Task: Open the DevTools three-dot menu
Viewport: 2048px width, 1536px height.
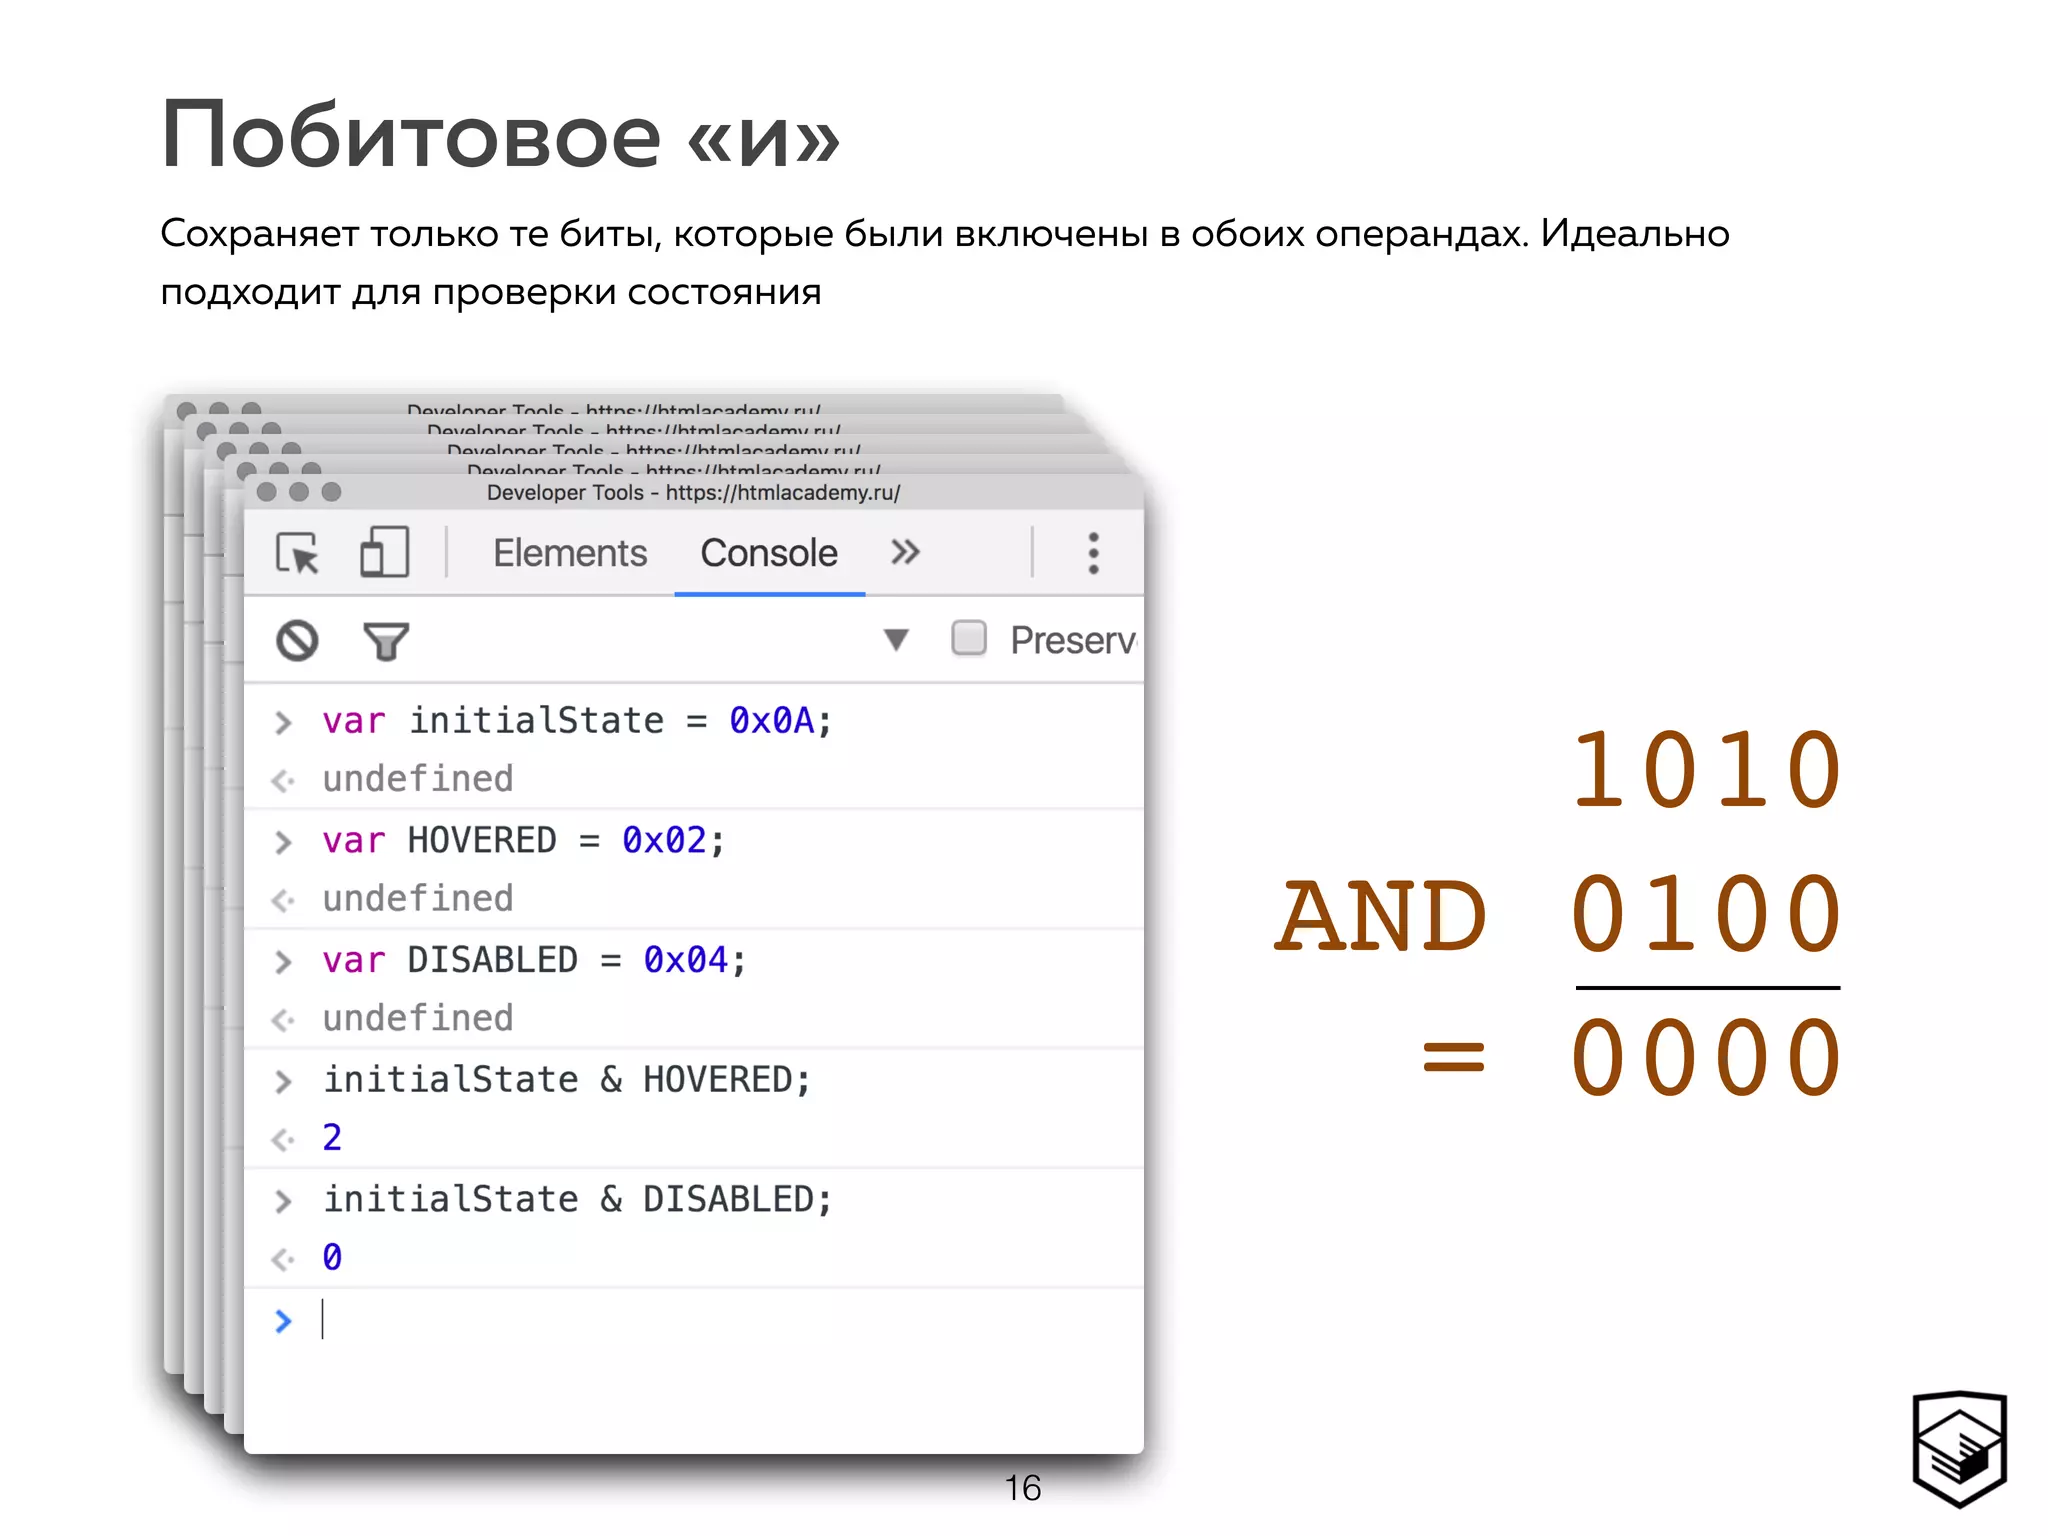Action: [1093, 553]
